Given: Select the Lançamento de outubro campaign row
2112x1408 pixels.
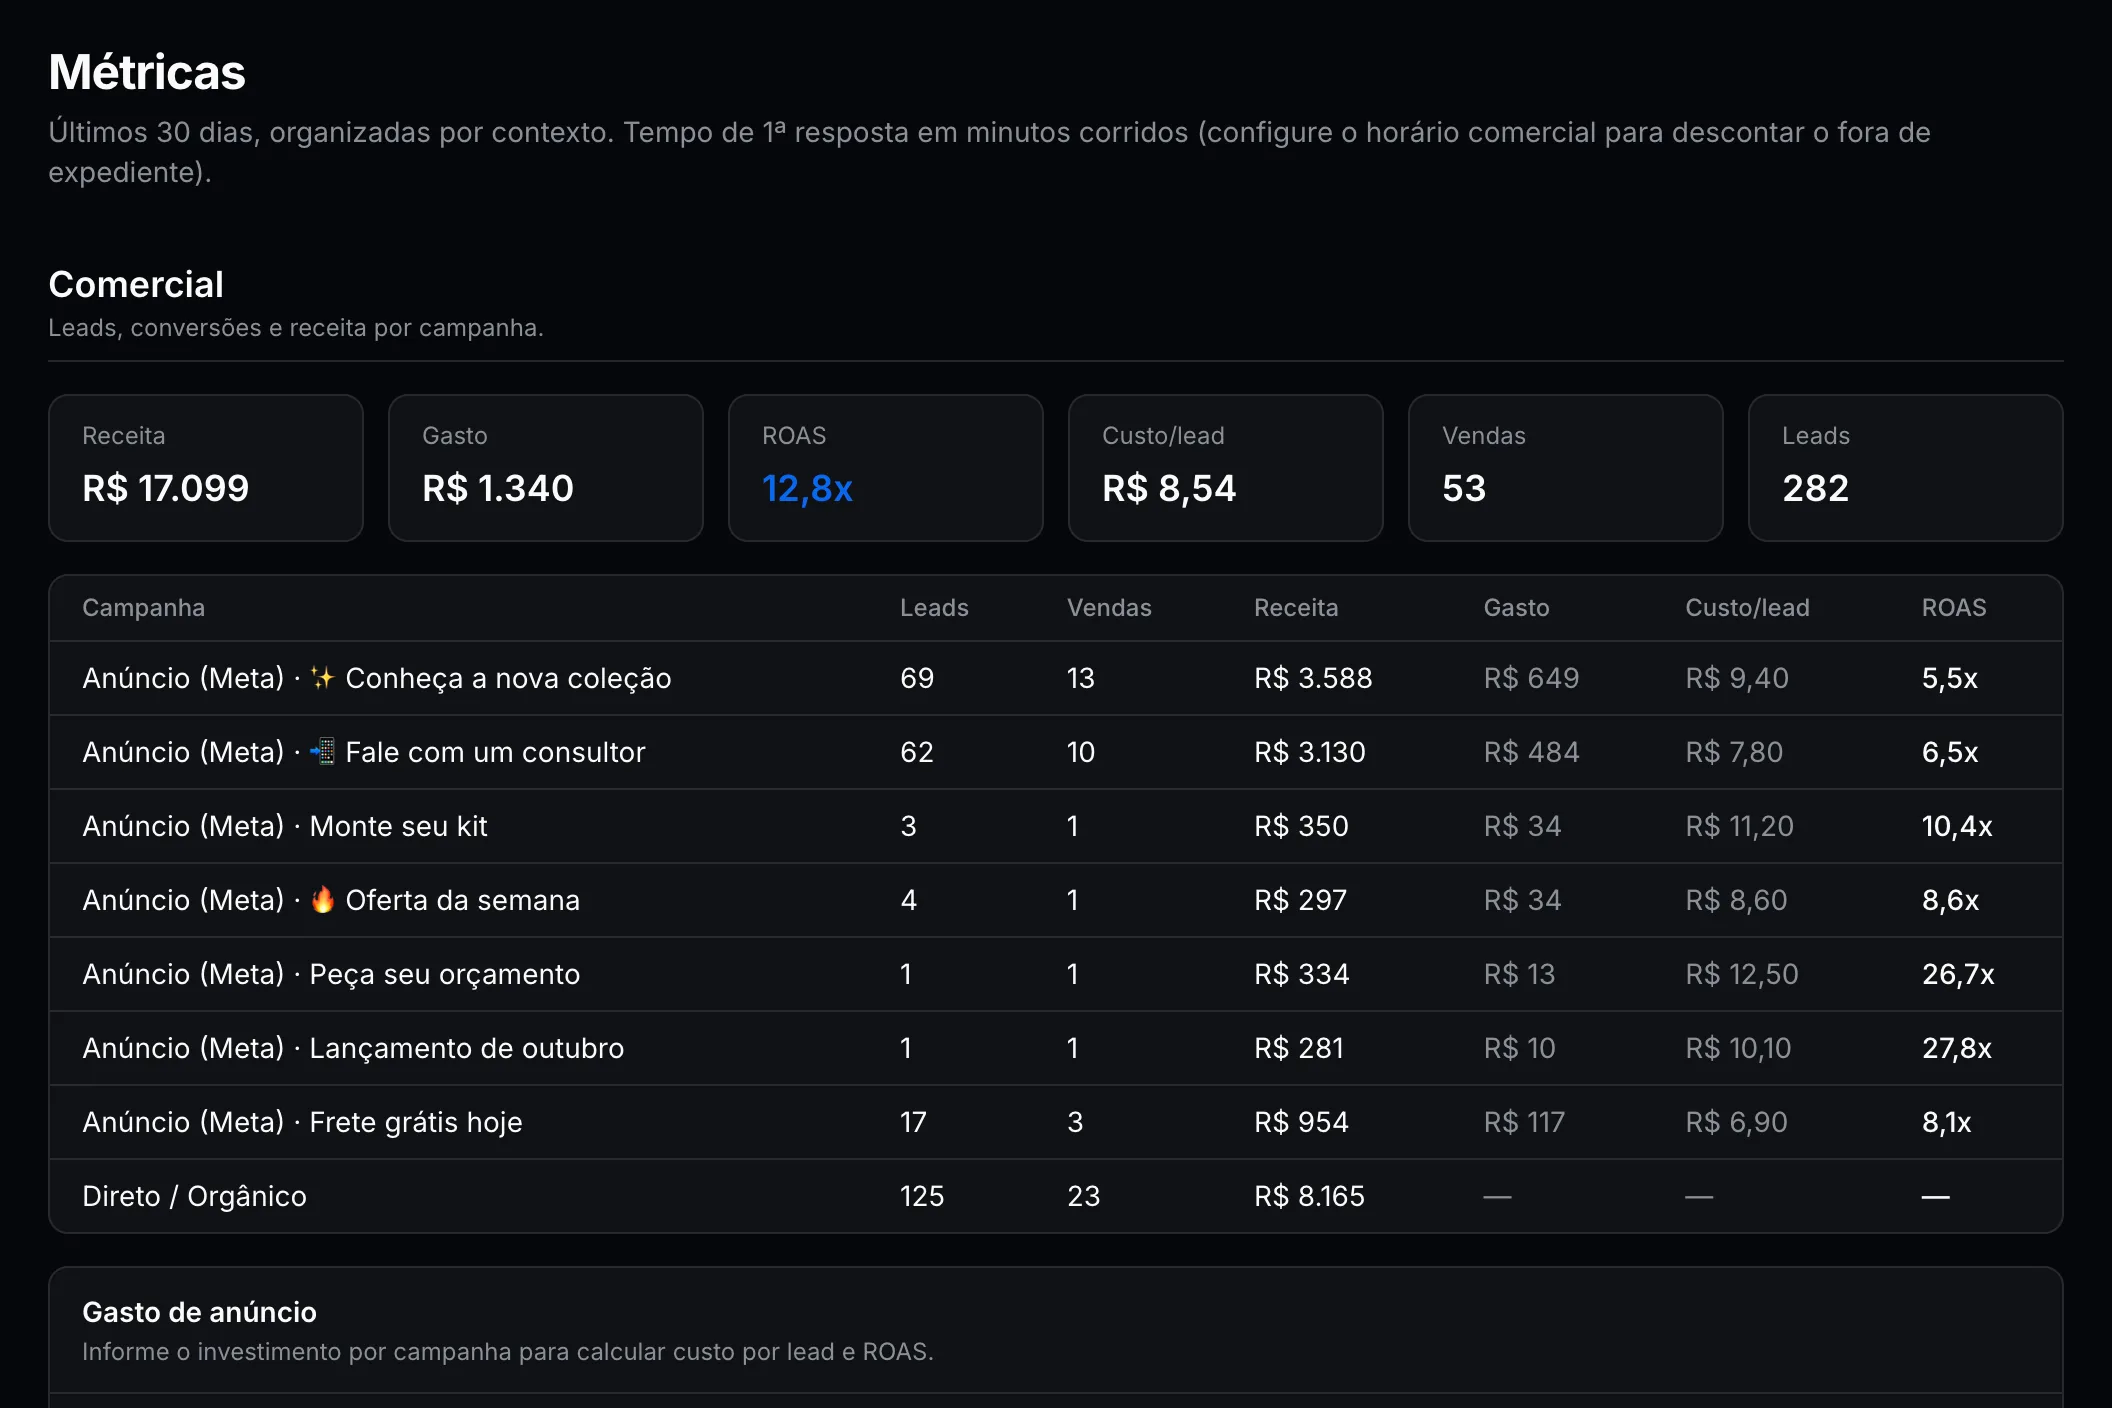Looking at the screenshot, I should tap(1056, 1048).
